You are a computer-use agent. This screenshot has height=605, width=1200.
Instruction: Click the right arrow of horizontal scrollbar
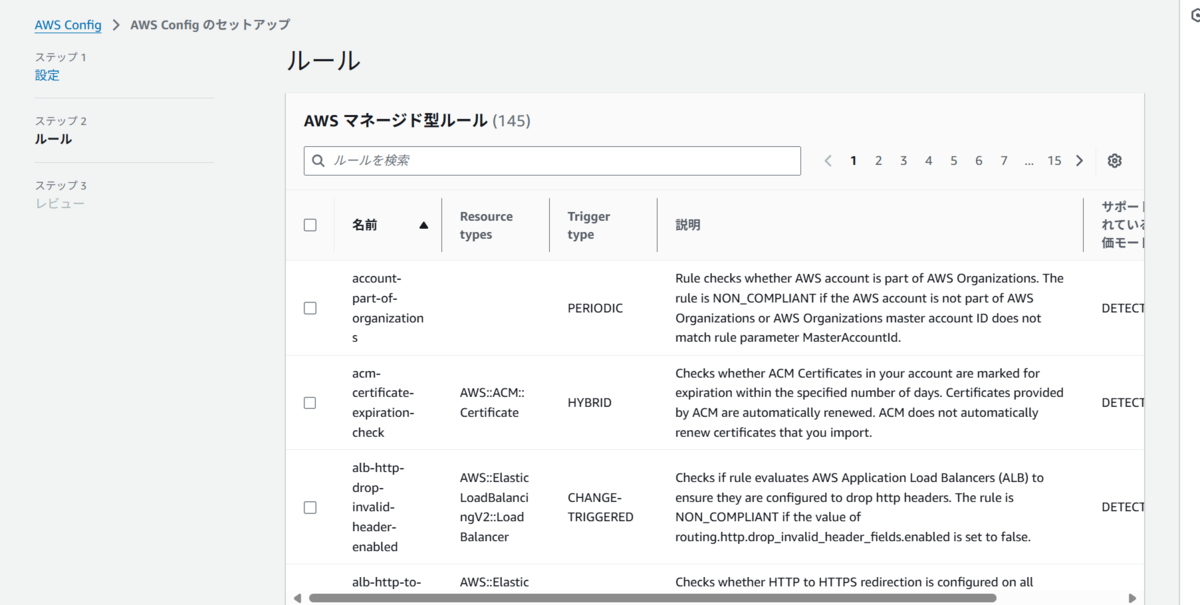(x=1132, y=598)
